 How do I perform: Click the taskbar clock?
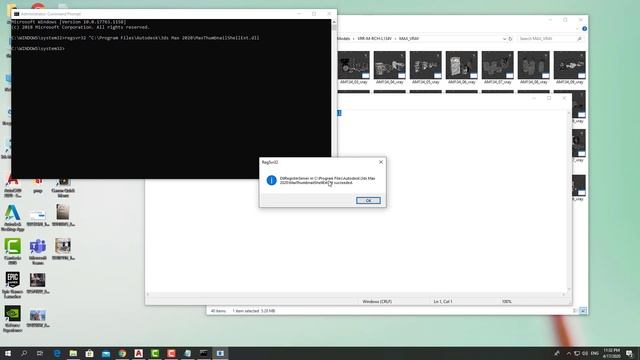[x=611, y=353]
